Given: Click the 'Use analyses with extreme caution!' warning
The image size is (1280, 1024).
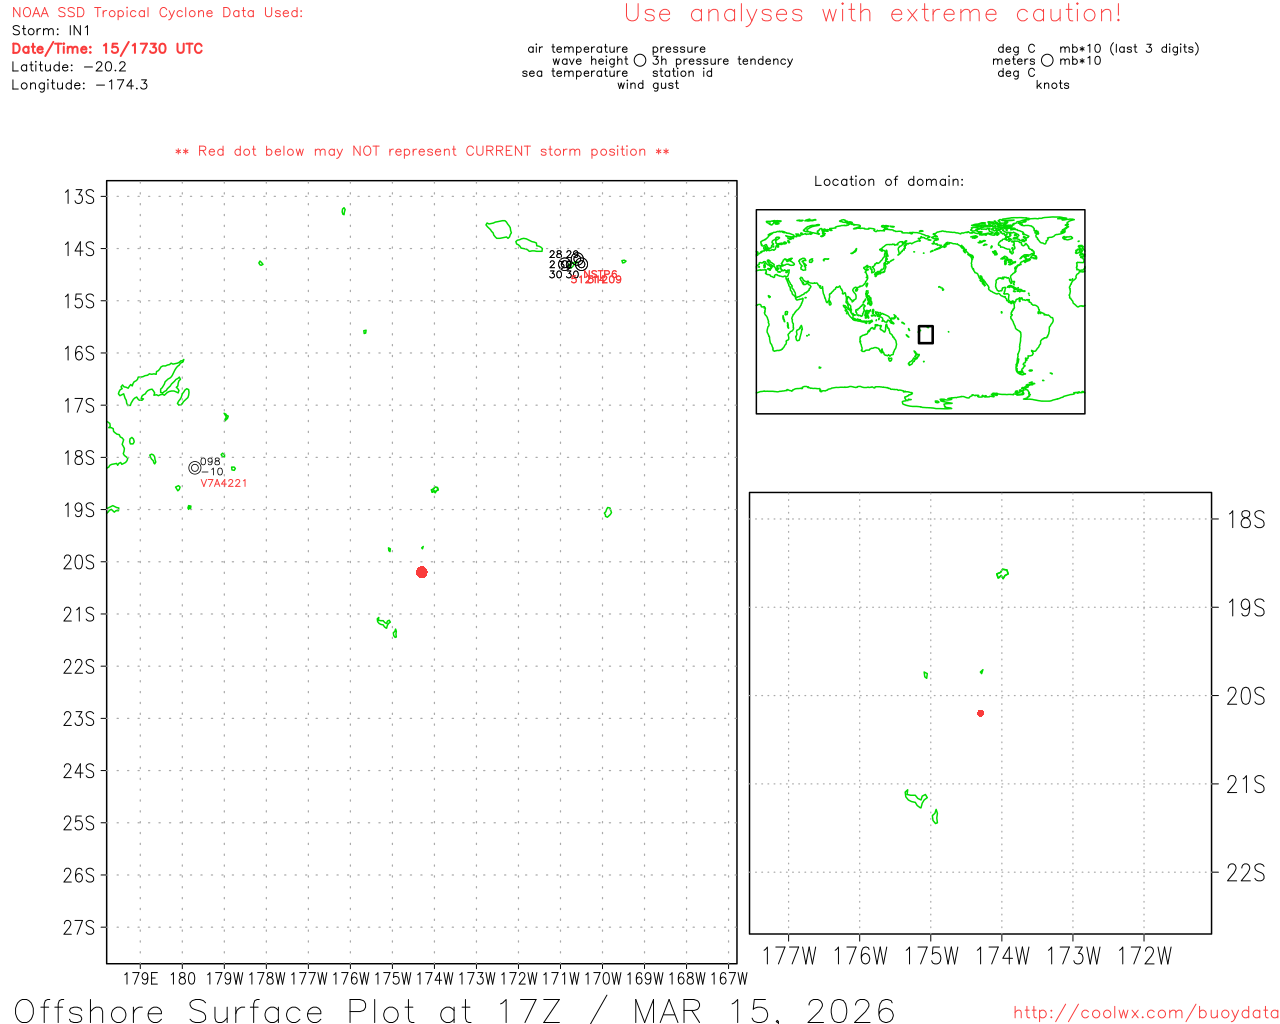Looking at the screenshot, I should click(x=872, y=14).
